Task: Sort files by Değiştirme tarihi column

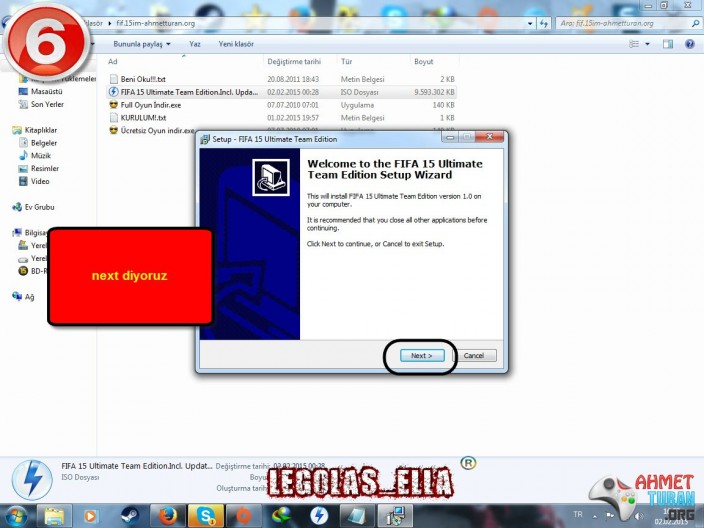Action: (294, 62)
